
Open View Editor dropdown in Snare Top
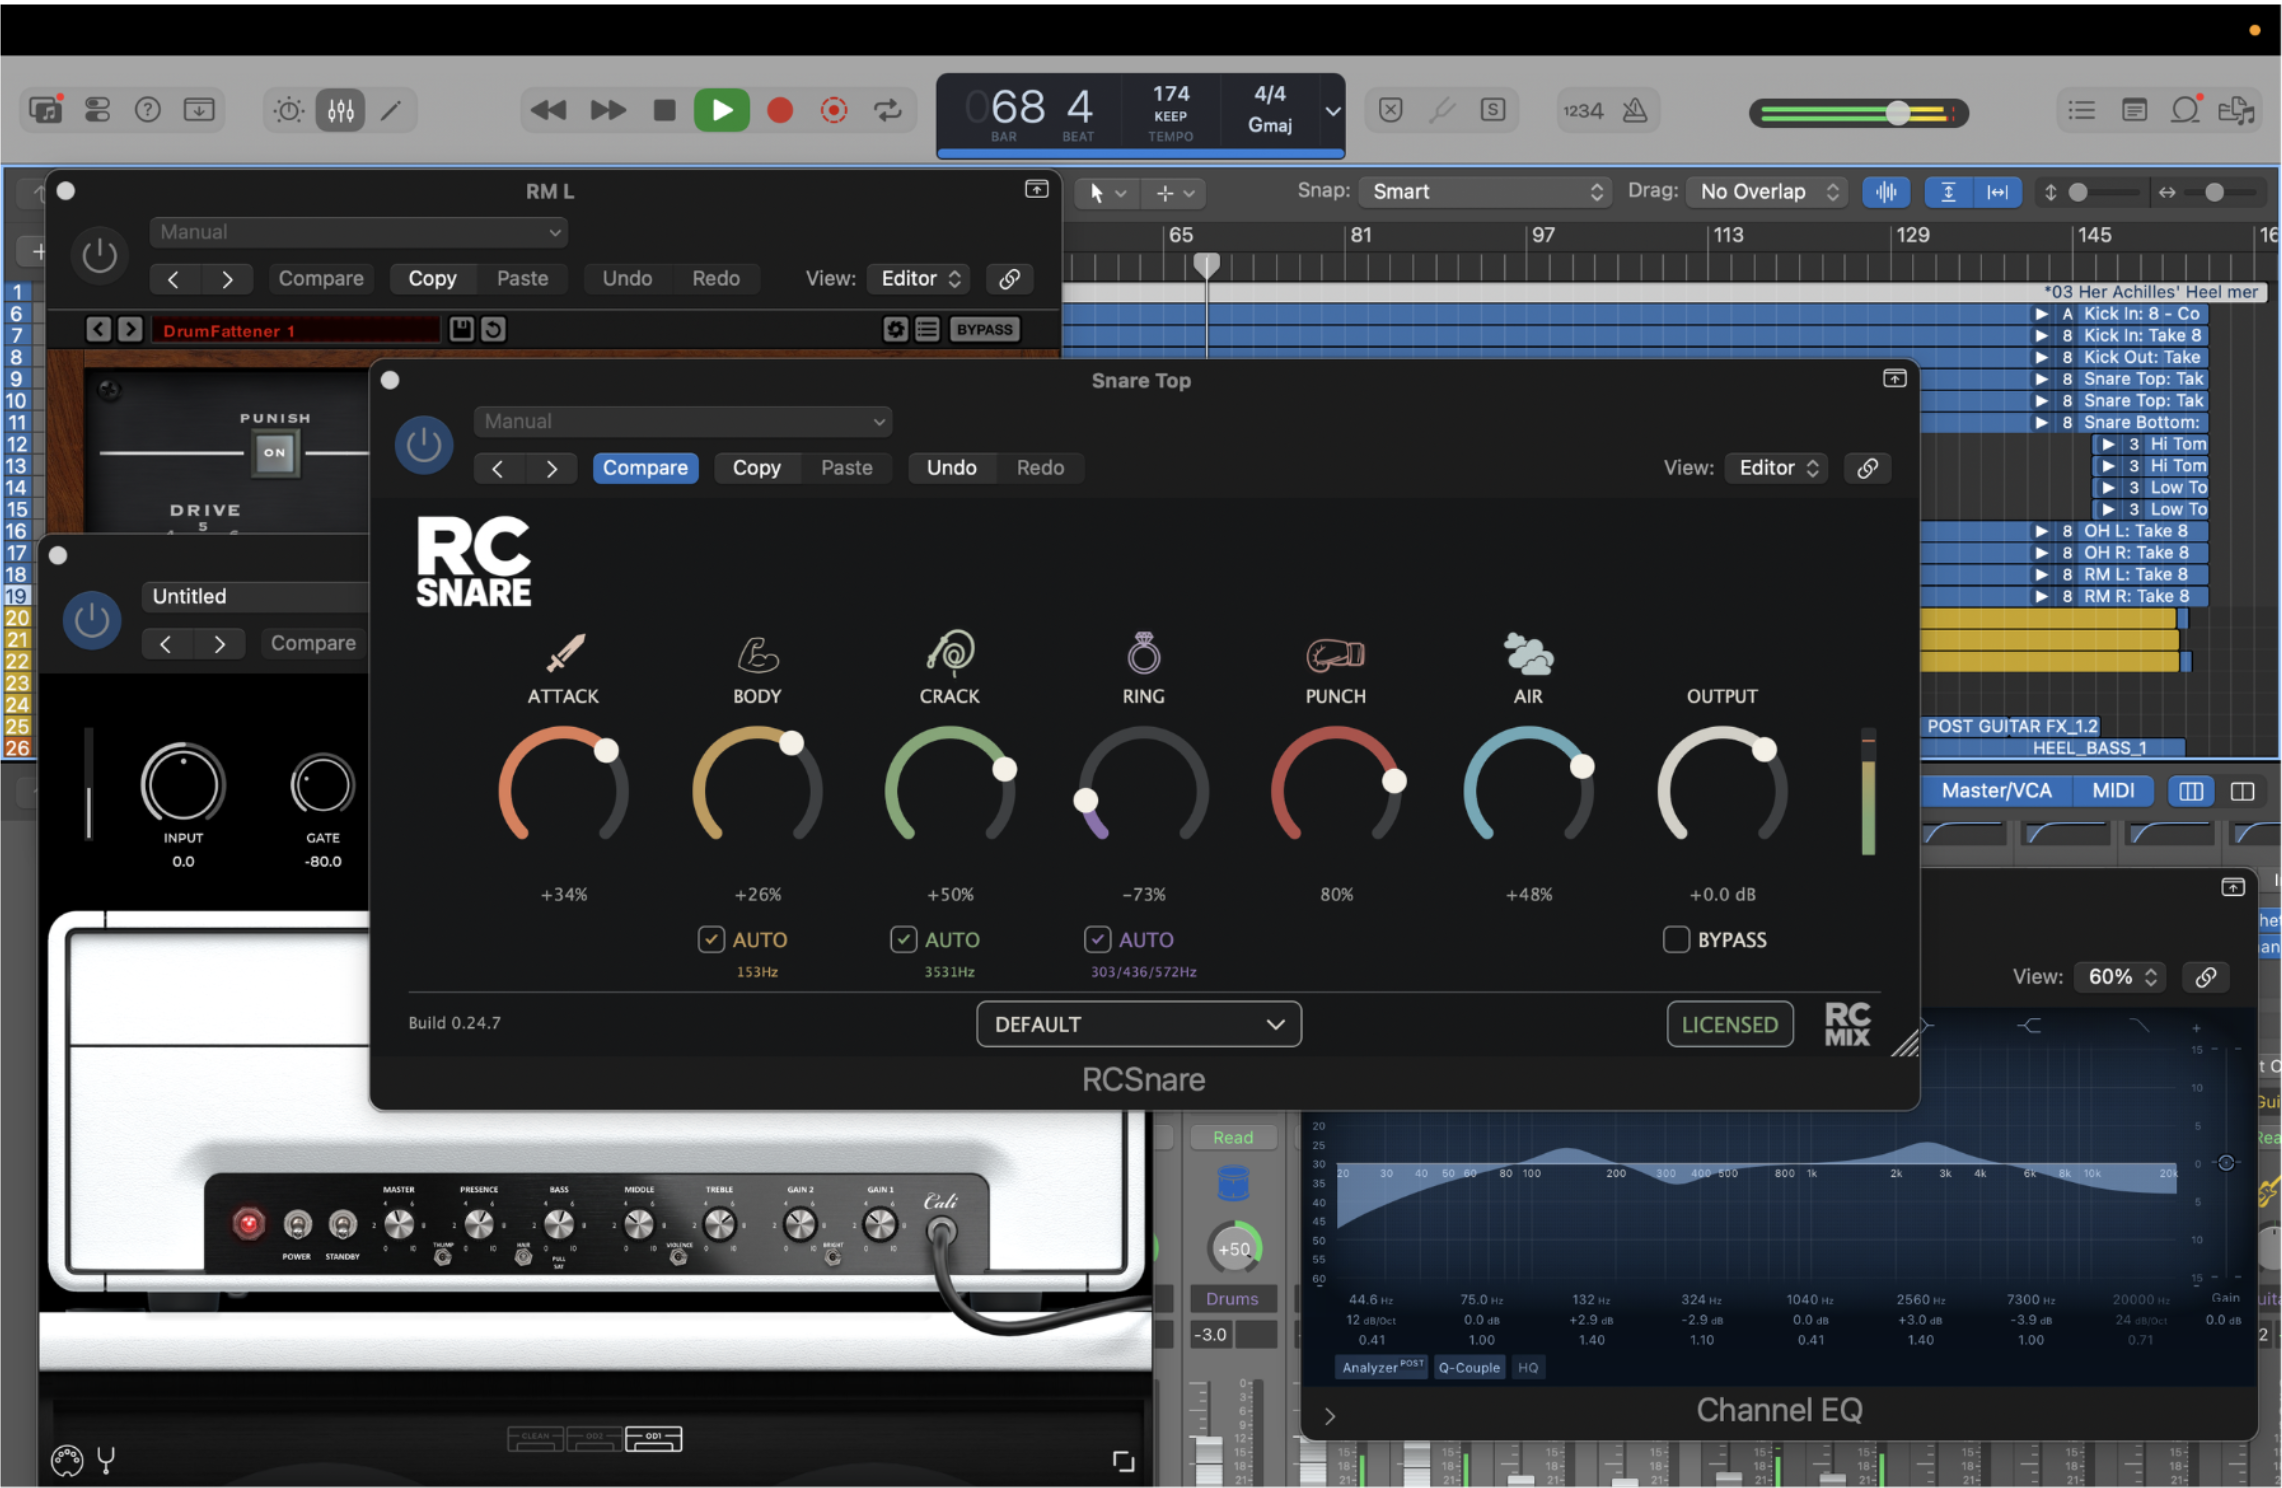click(1777, 467)
